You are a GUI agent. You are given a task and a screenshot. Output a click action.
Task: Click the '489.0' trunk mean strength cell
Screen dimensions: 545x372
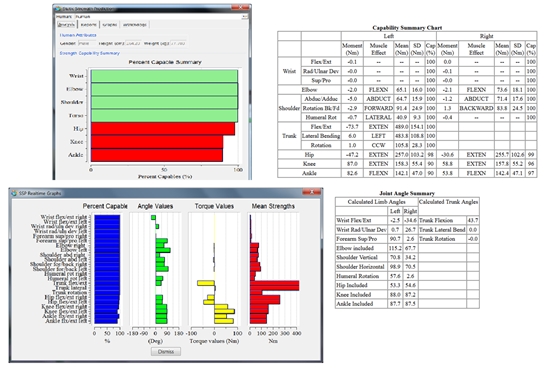pos(401,127)
